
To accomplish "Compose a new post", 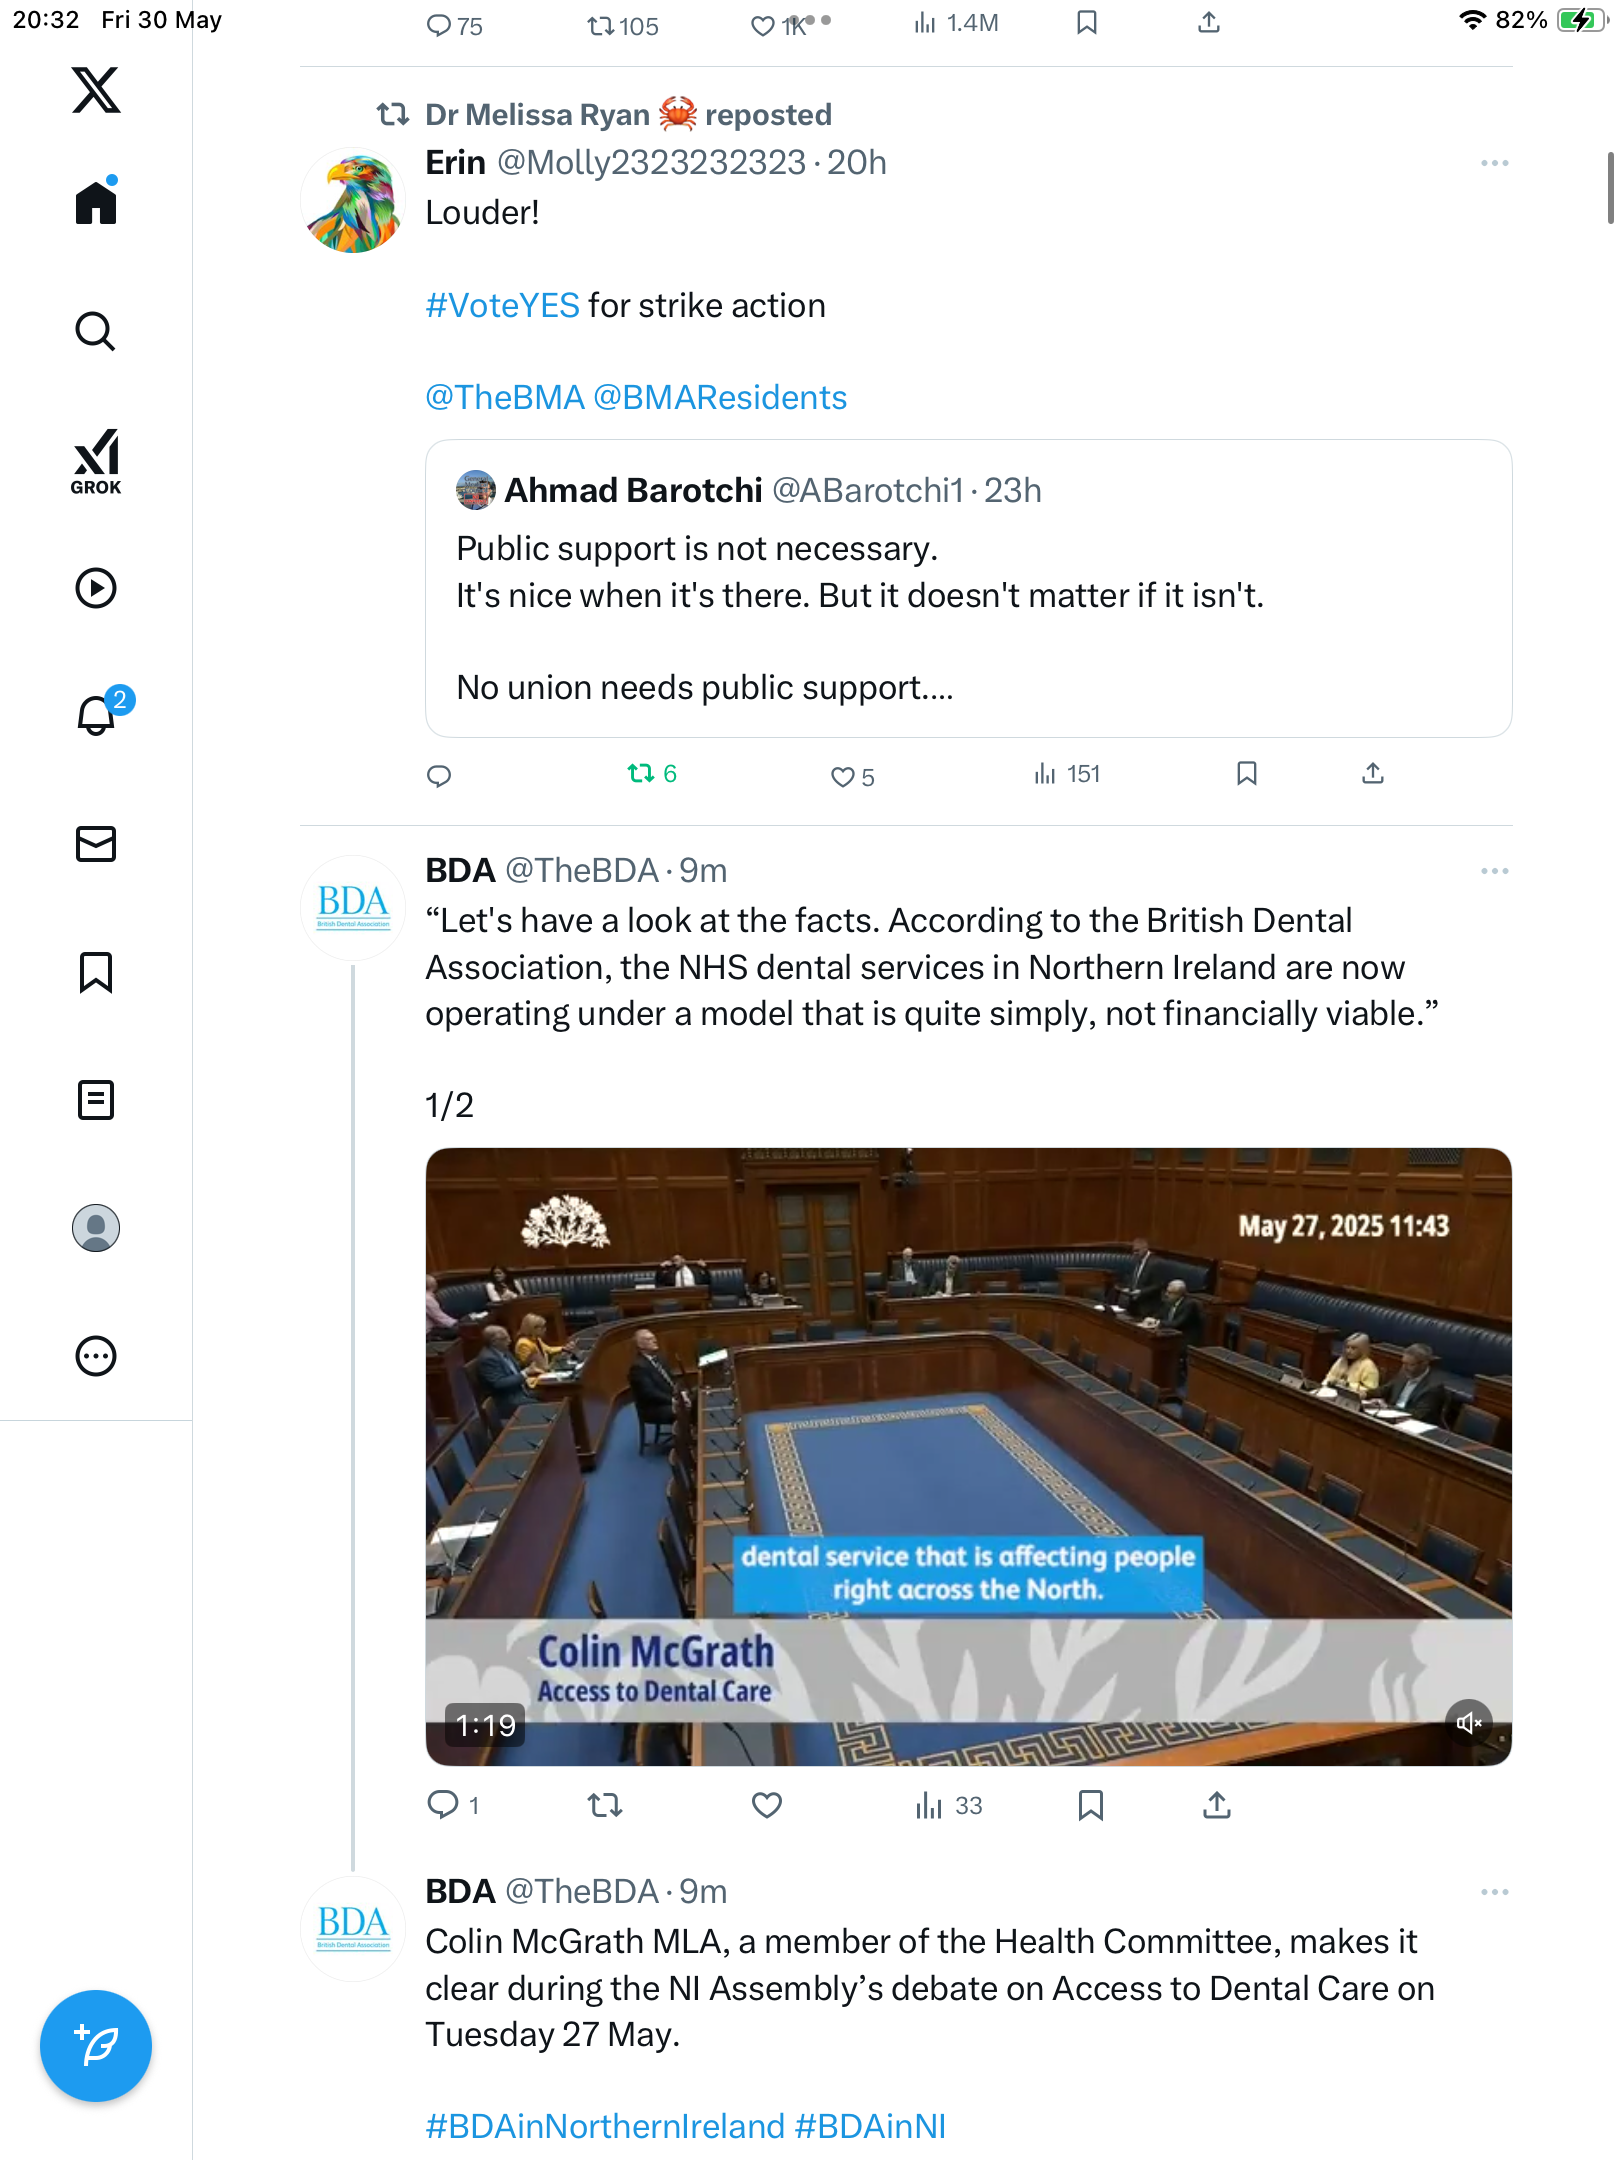I will tap(96, 2046).
